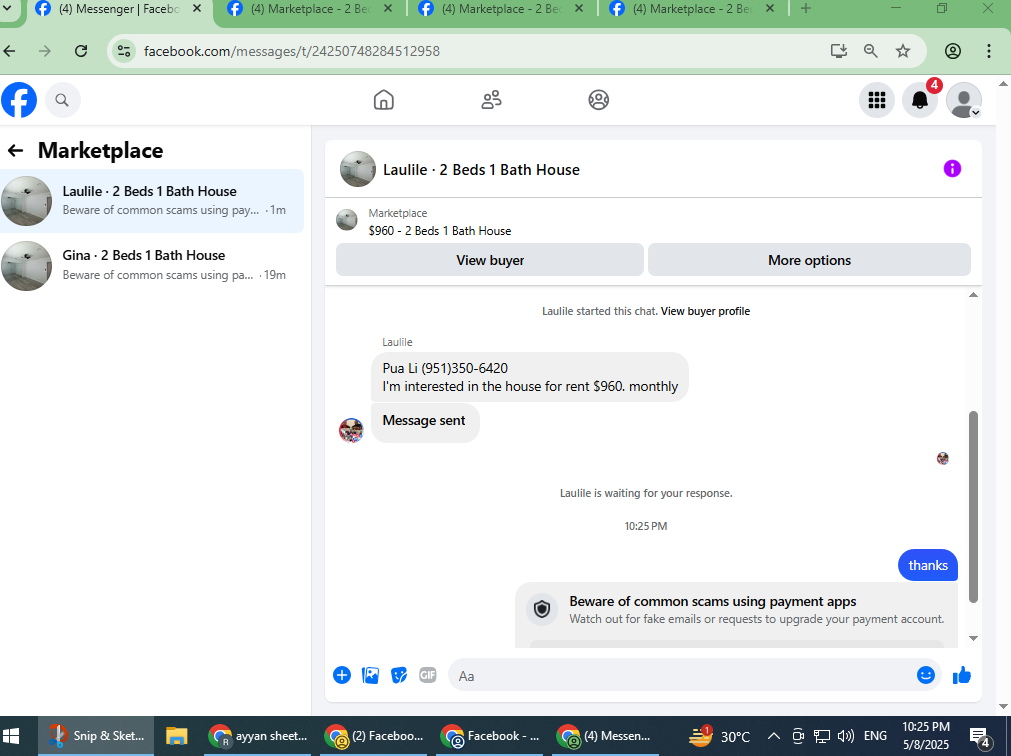Viewport: 1011px width, 756px height.
Task: Open a new browser tab
Action: point(805,8)
